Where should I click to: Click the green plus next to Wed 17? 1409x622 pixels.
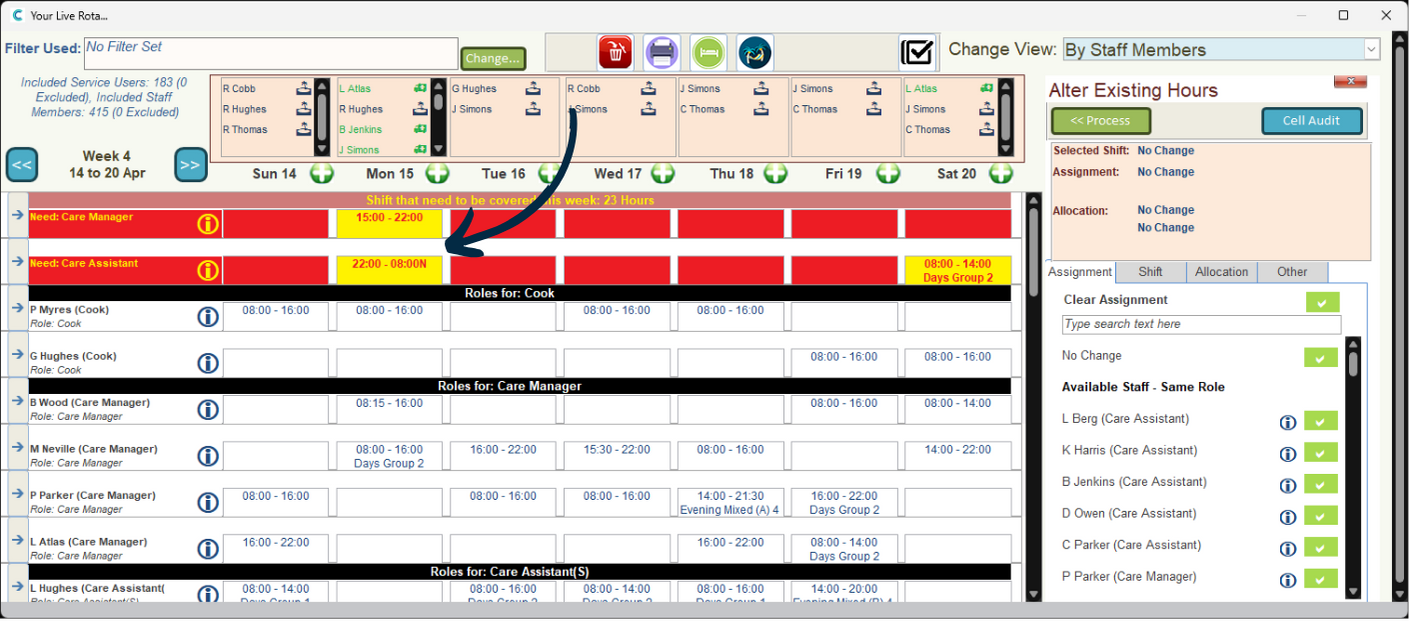pos(662,173)
